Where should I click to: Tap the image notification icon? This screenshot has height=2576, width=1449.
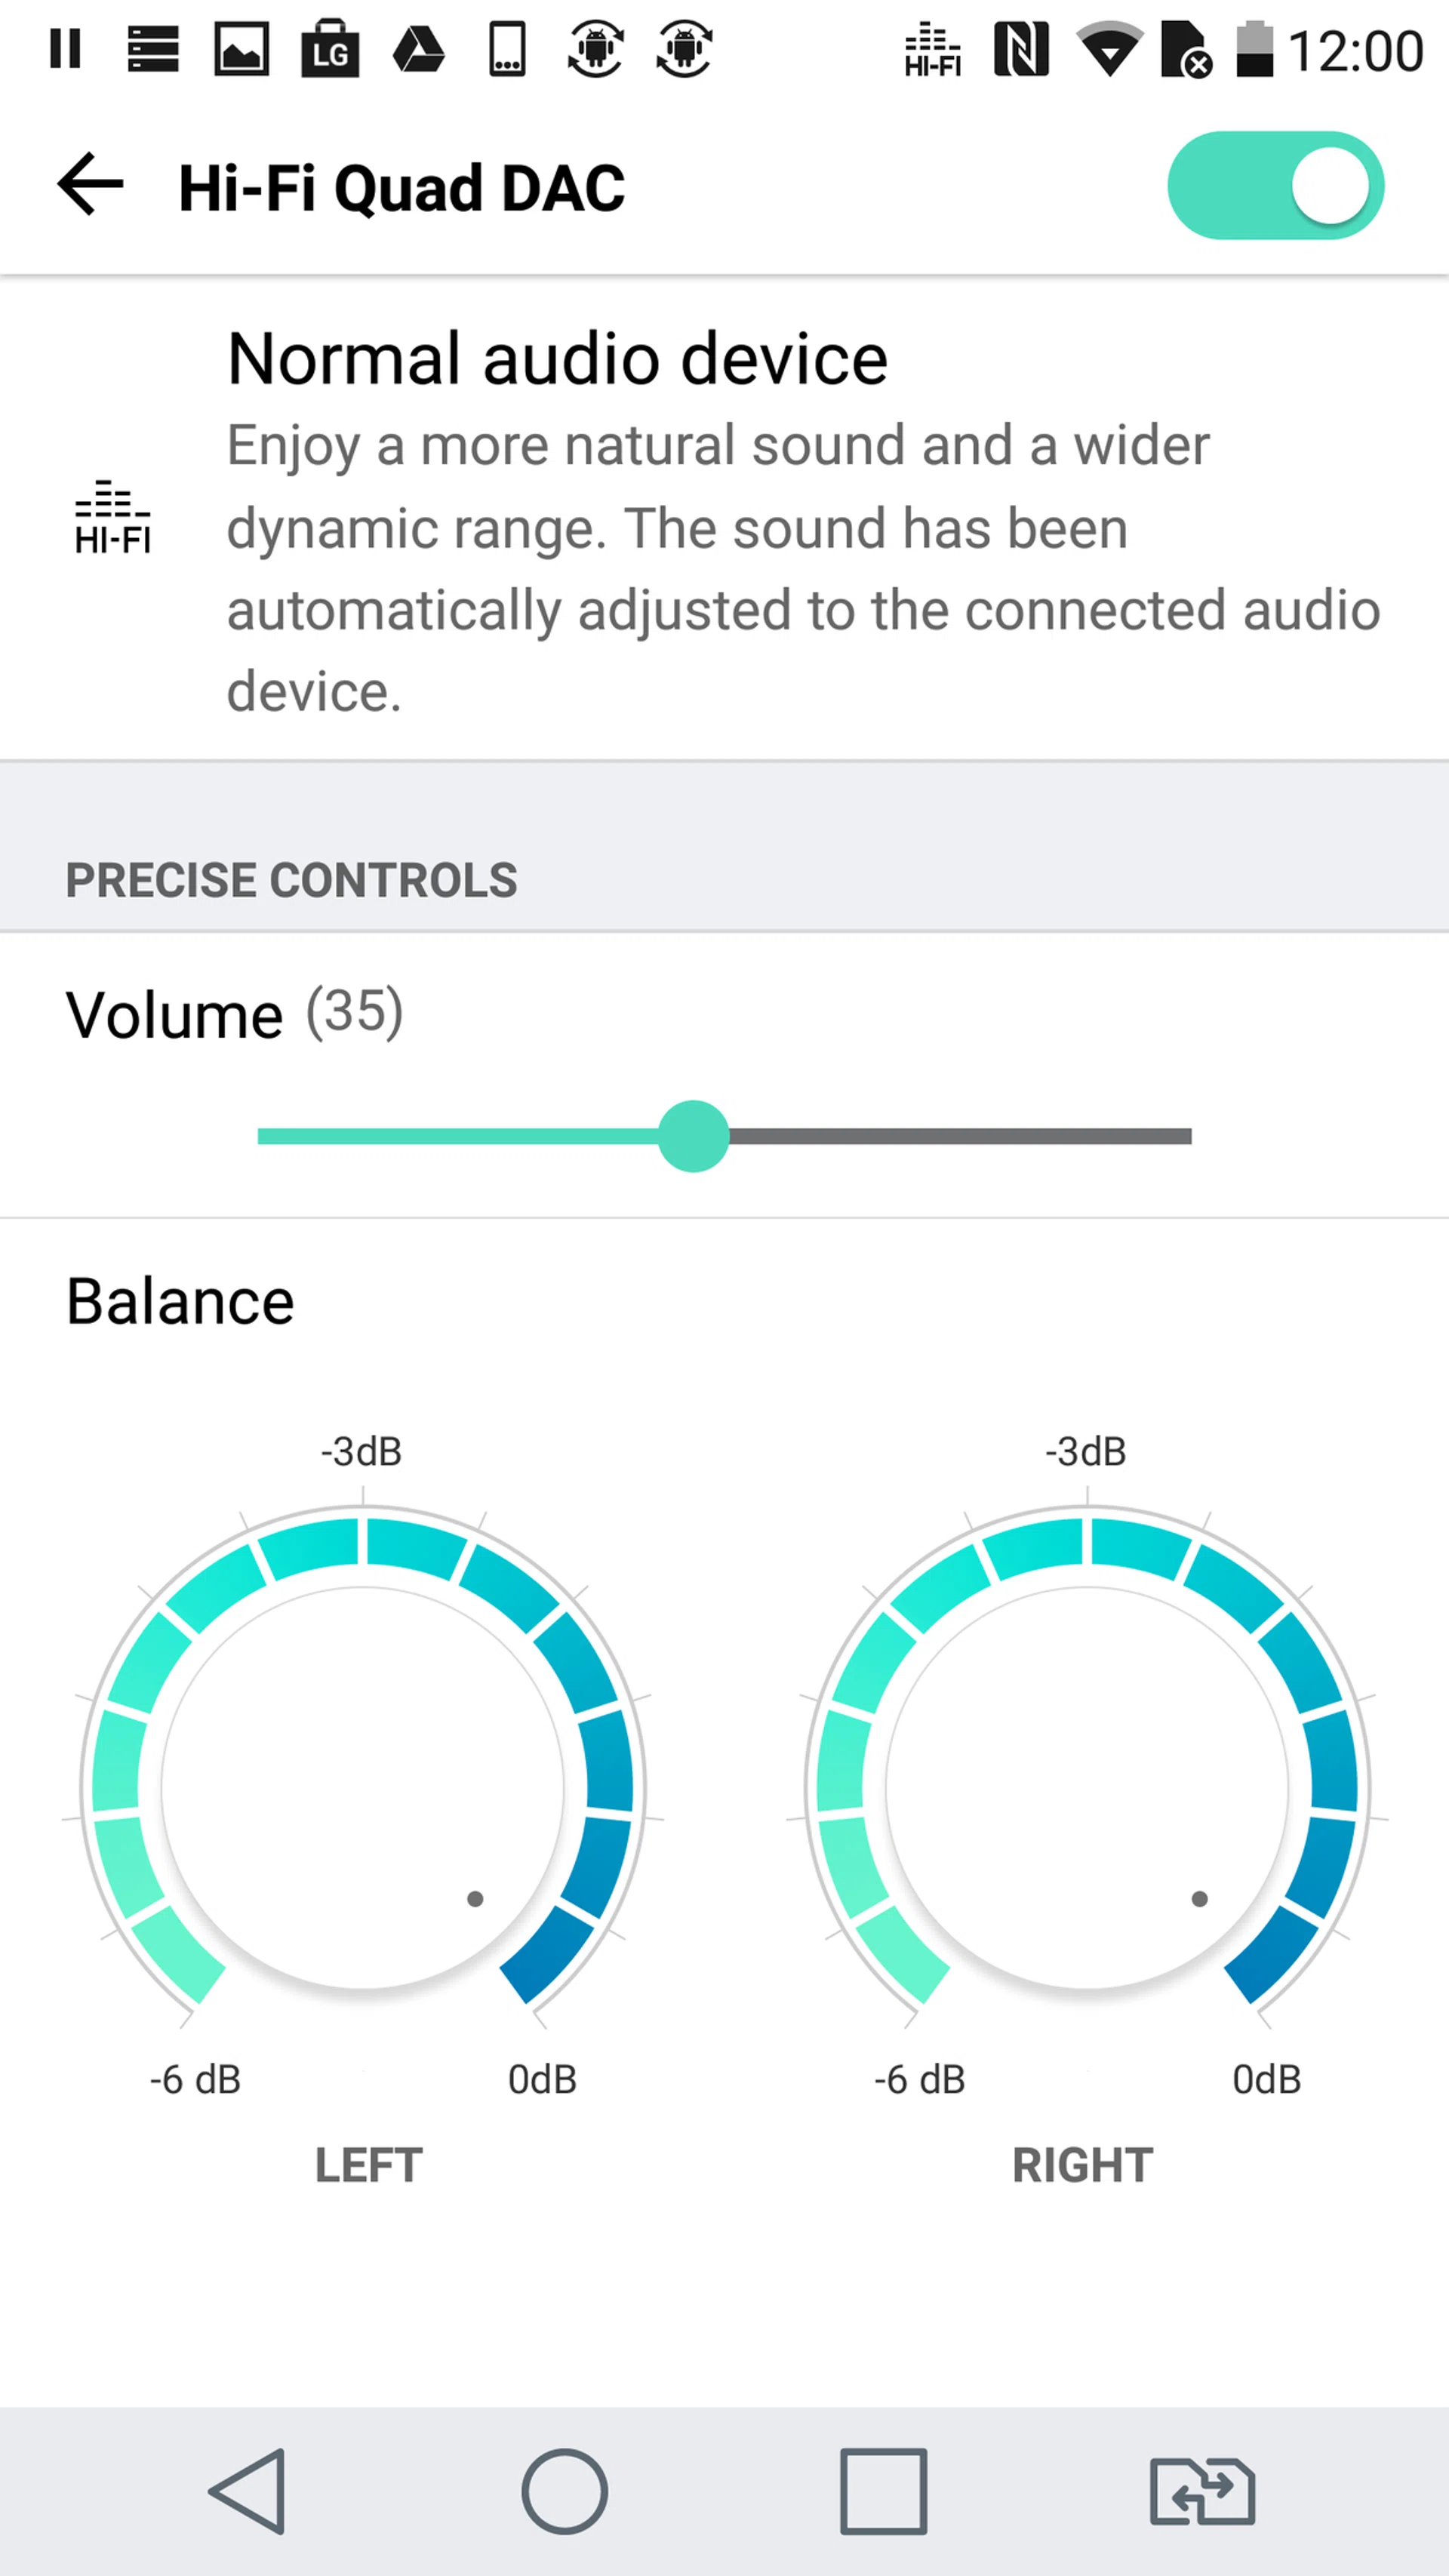pyautogui.click(x=242, y=50)
